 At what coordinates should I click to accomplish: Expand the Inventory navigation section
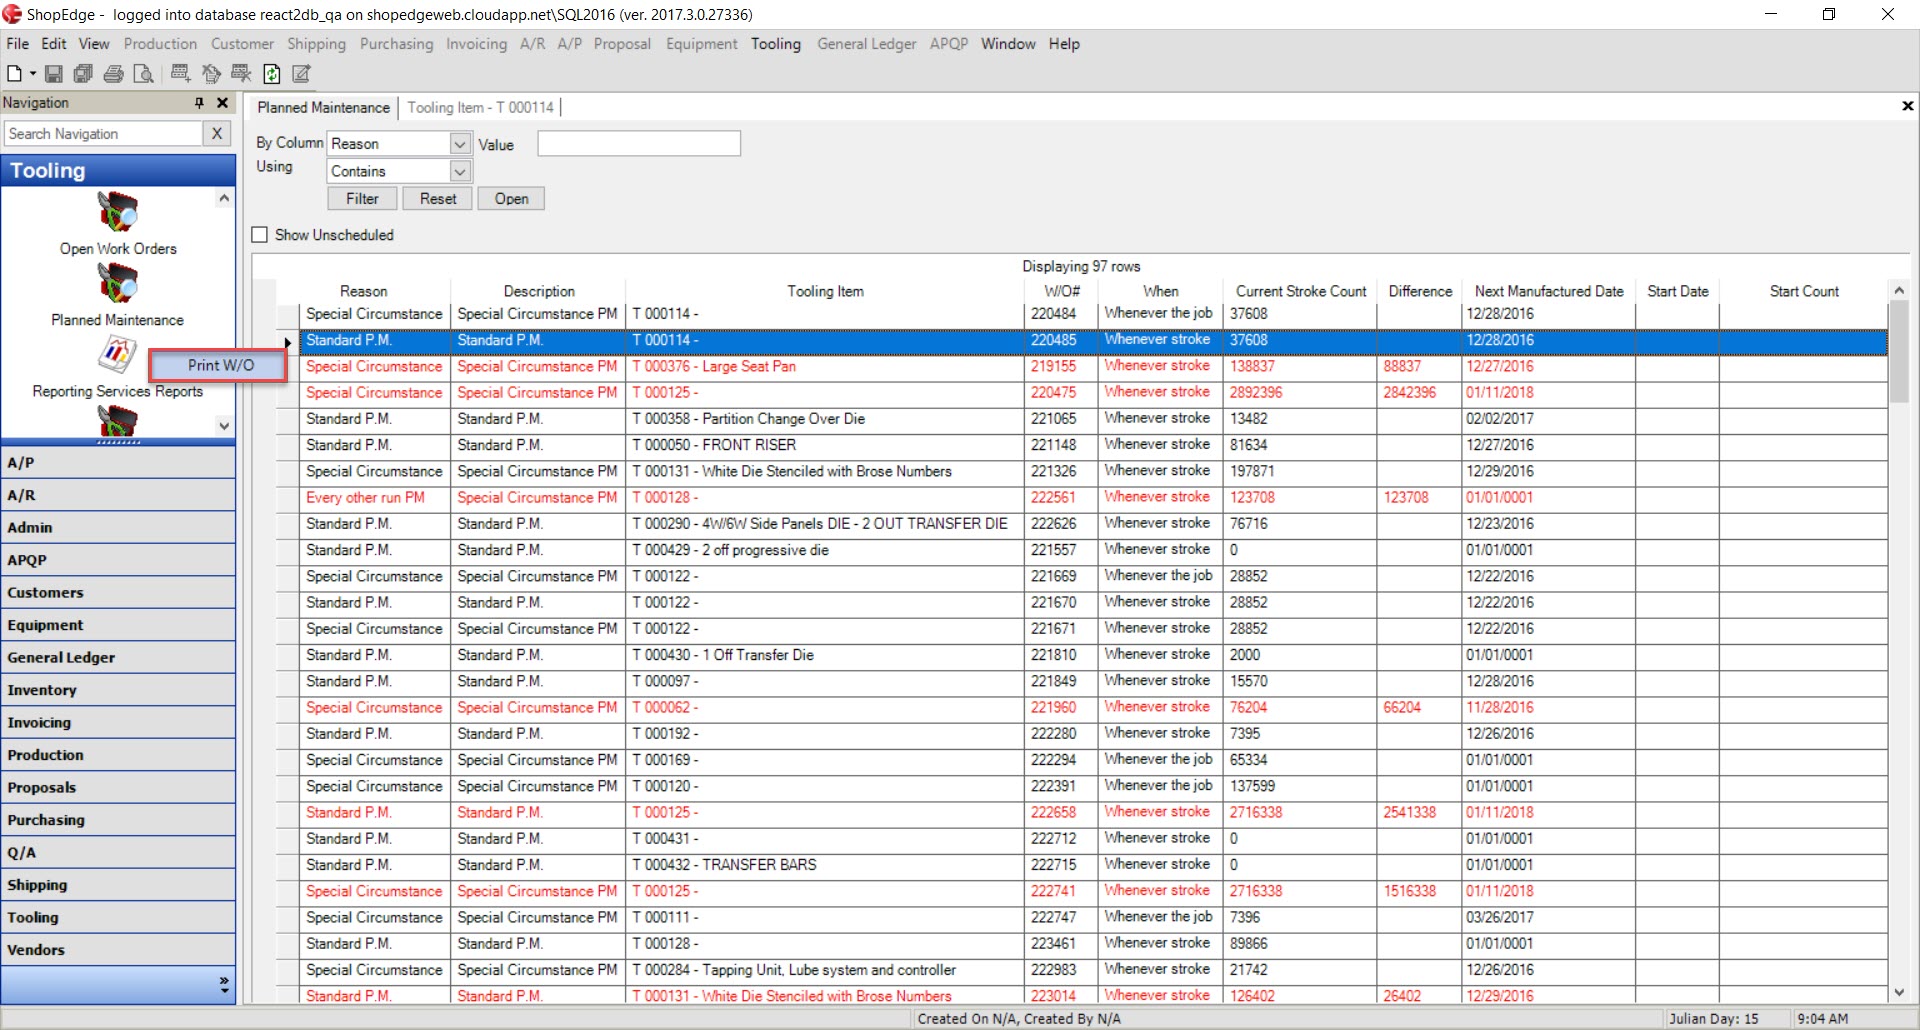click(x=118, y=690)
